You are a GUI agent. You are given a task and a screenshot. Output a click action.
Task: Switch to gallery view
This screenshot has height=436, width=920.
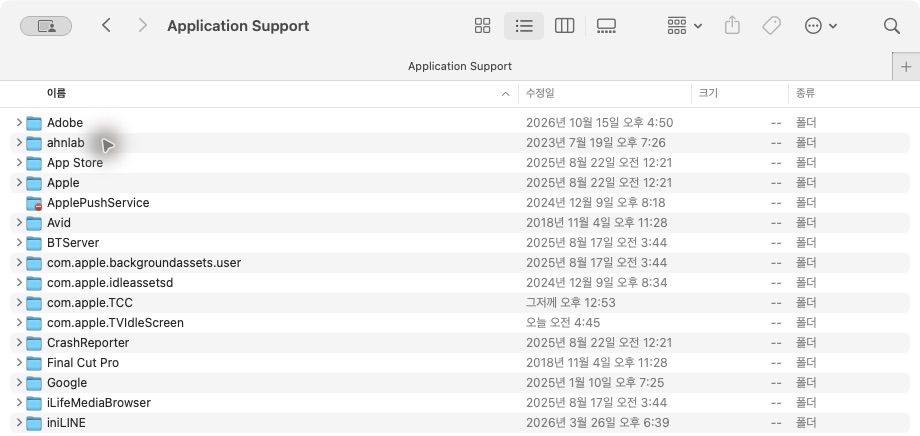[606, 26]
